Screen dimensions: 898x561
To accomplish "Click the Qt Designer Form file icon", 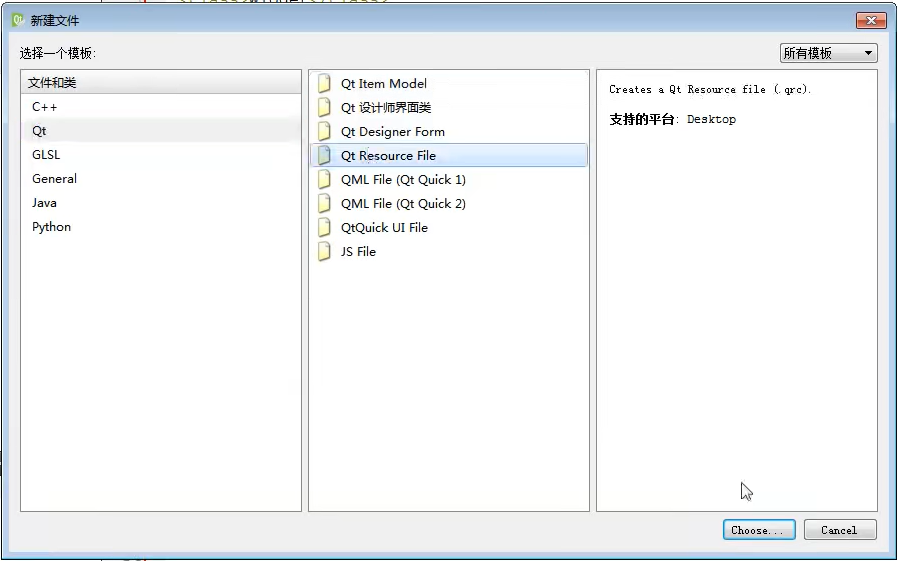I will (x=324, y=132).
